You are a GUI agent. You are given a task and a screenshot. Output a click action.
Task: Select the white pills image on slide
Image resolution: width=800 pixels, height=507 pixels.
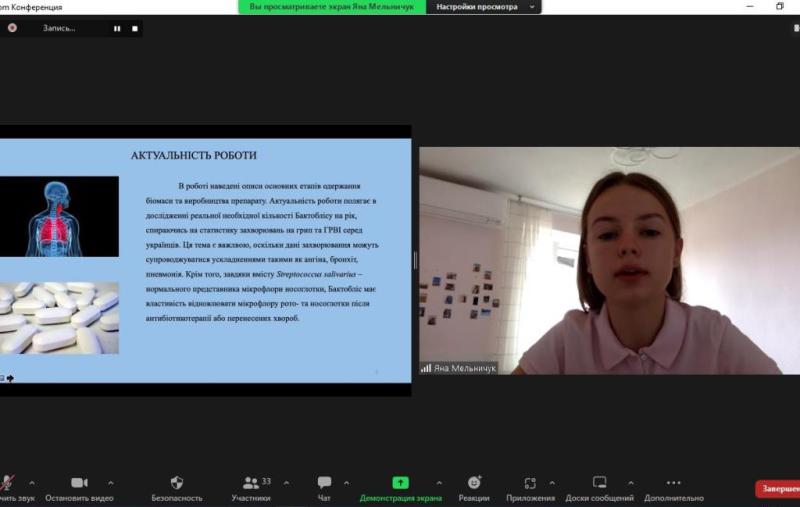(59, 318)
